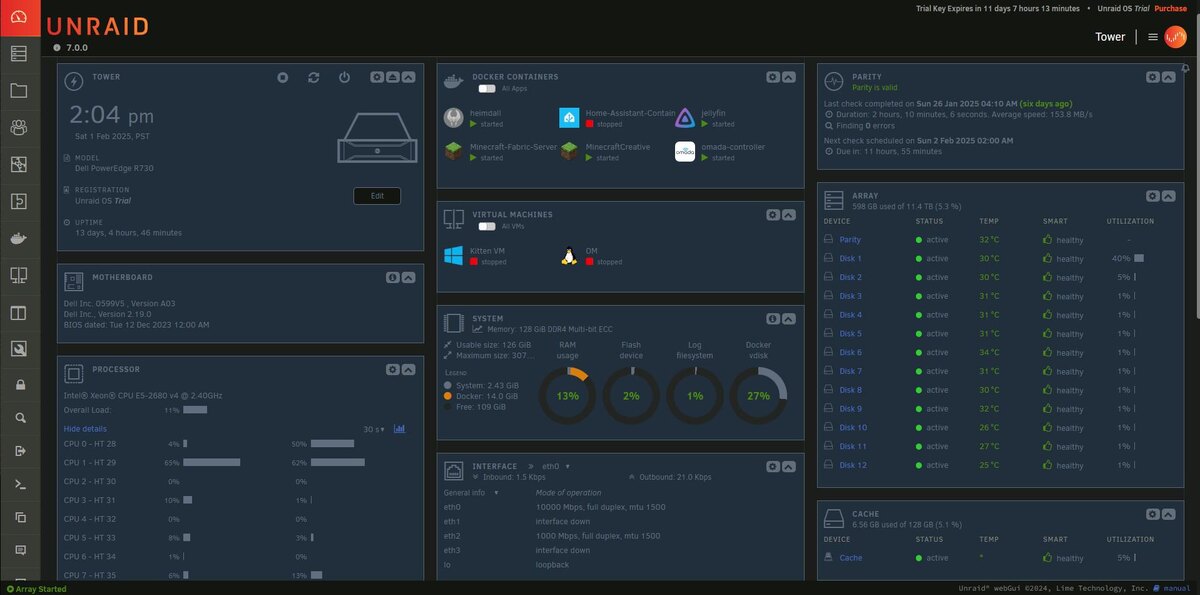Open the General info dropdown

point(471,493)
